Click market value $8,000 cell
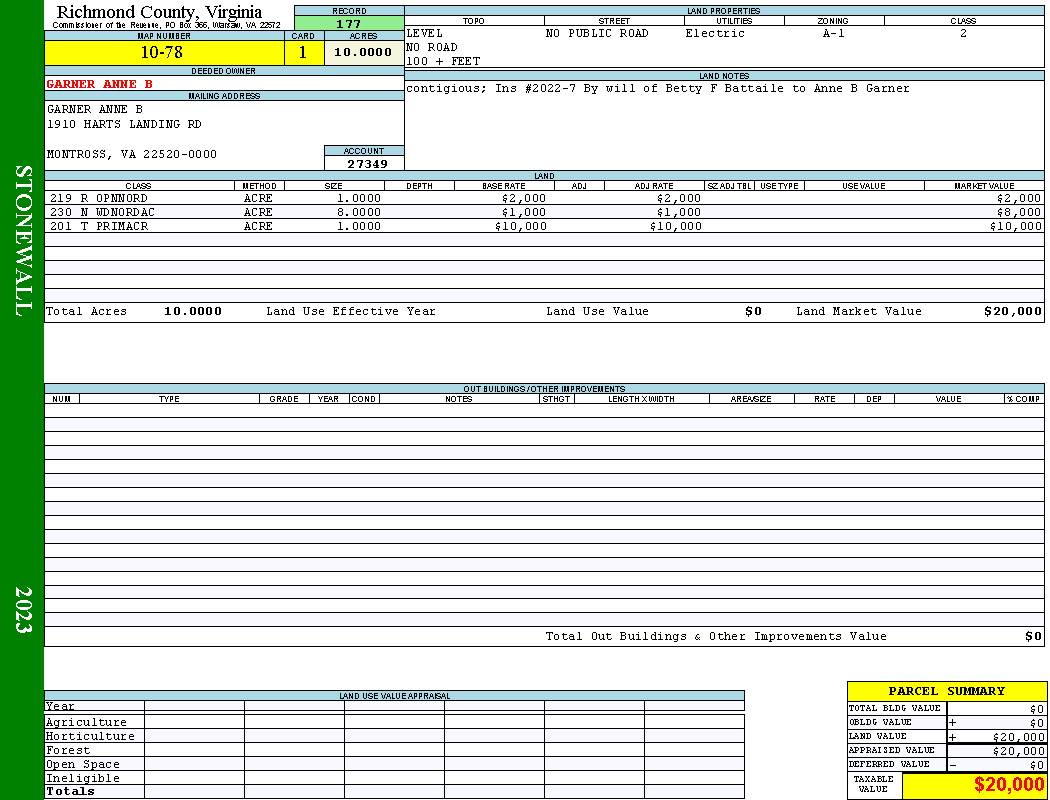 (x=1019, y=212)
